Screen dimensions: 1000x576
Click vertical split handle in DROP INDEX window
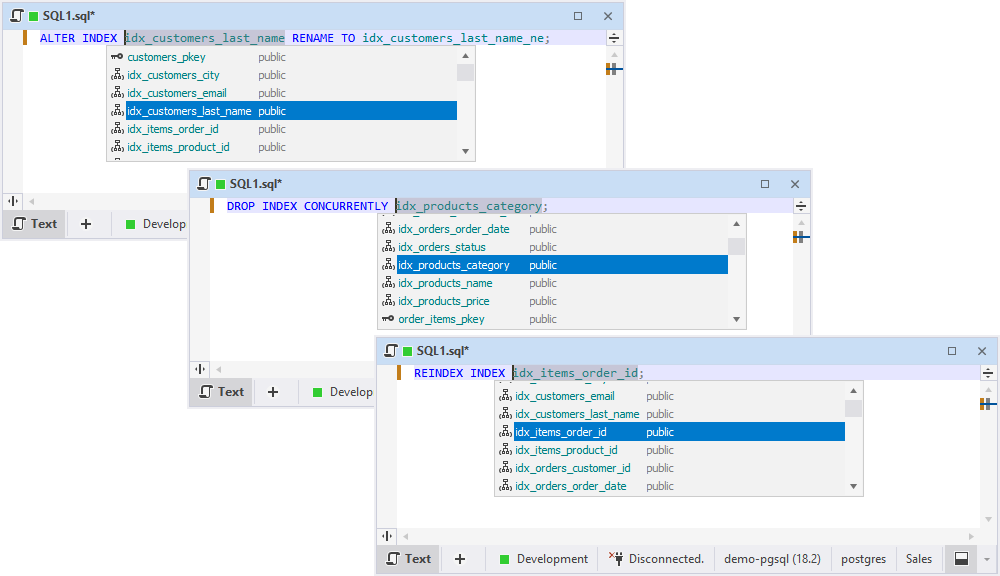pyautogui.click(x=200, y=369)
